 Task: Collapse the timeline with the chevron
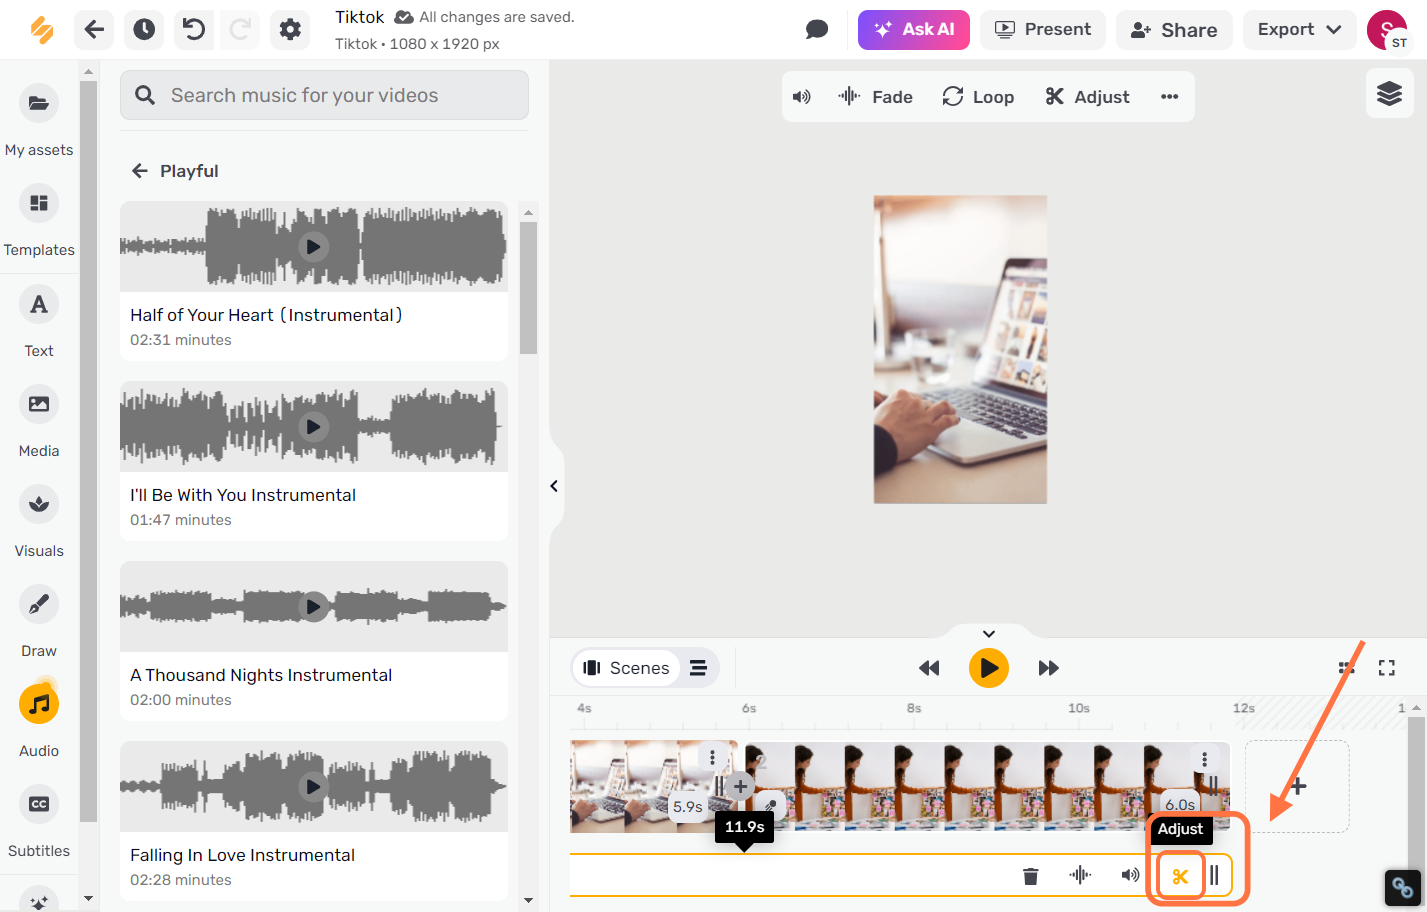[988, 634]
